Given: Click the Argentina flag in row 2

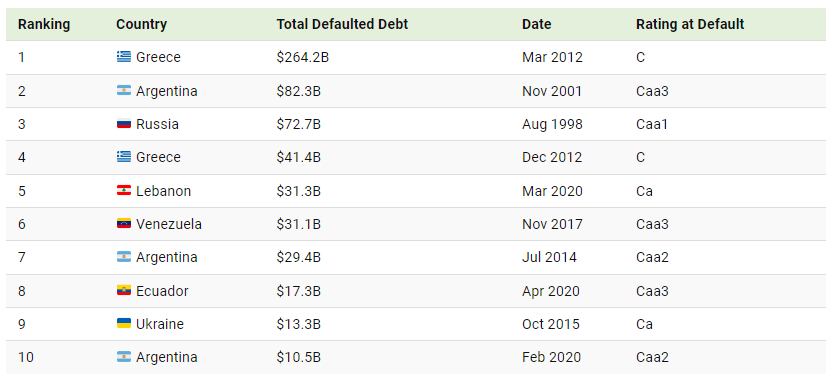Looking at the screenshot, I should [x=124, y=91].
